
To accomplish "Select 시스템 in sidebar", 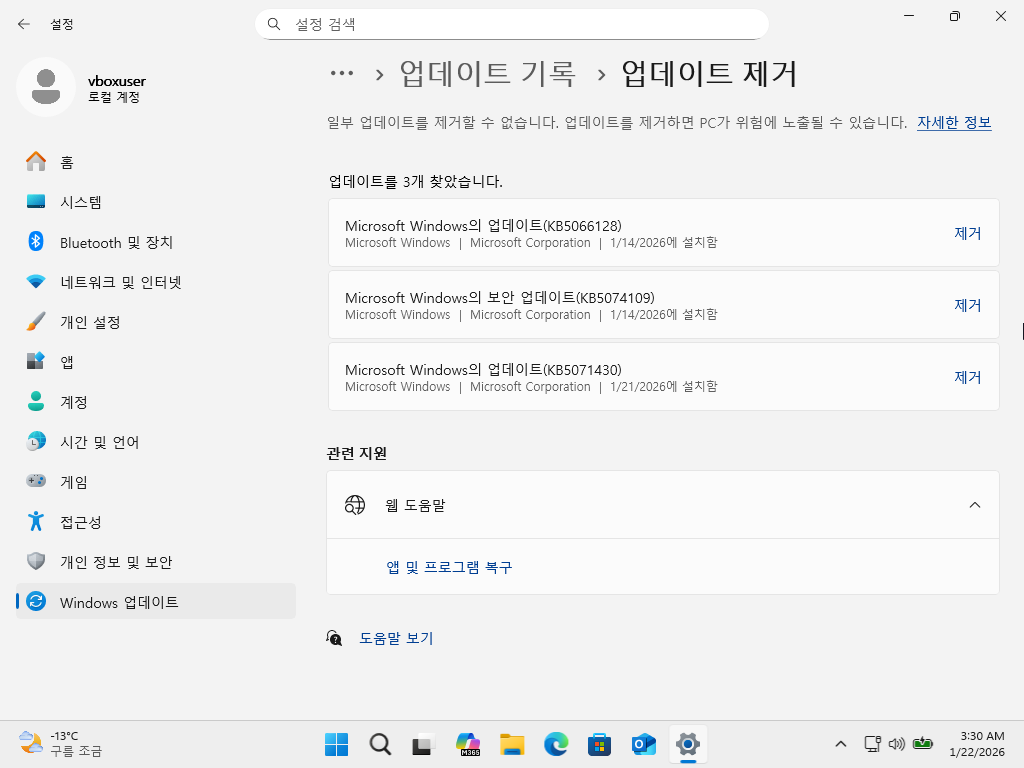I will (x=156, y=201).
